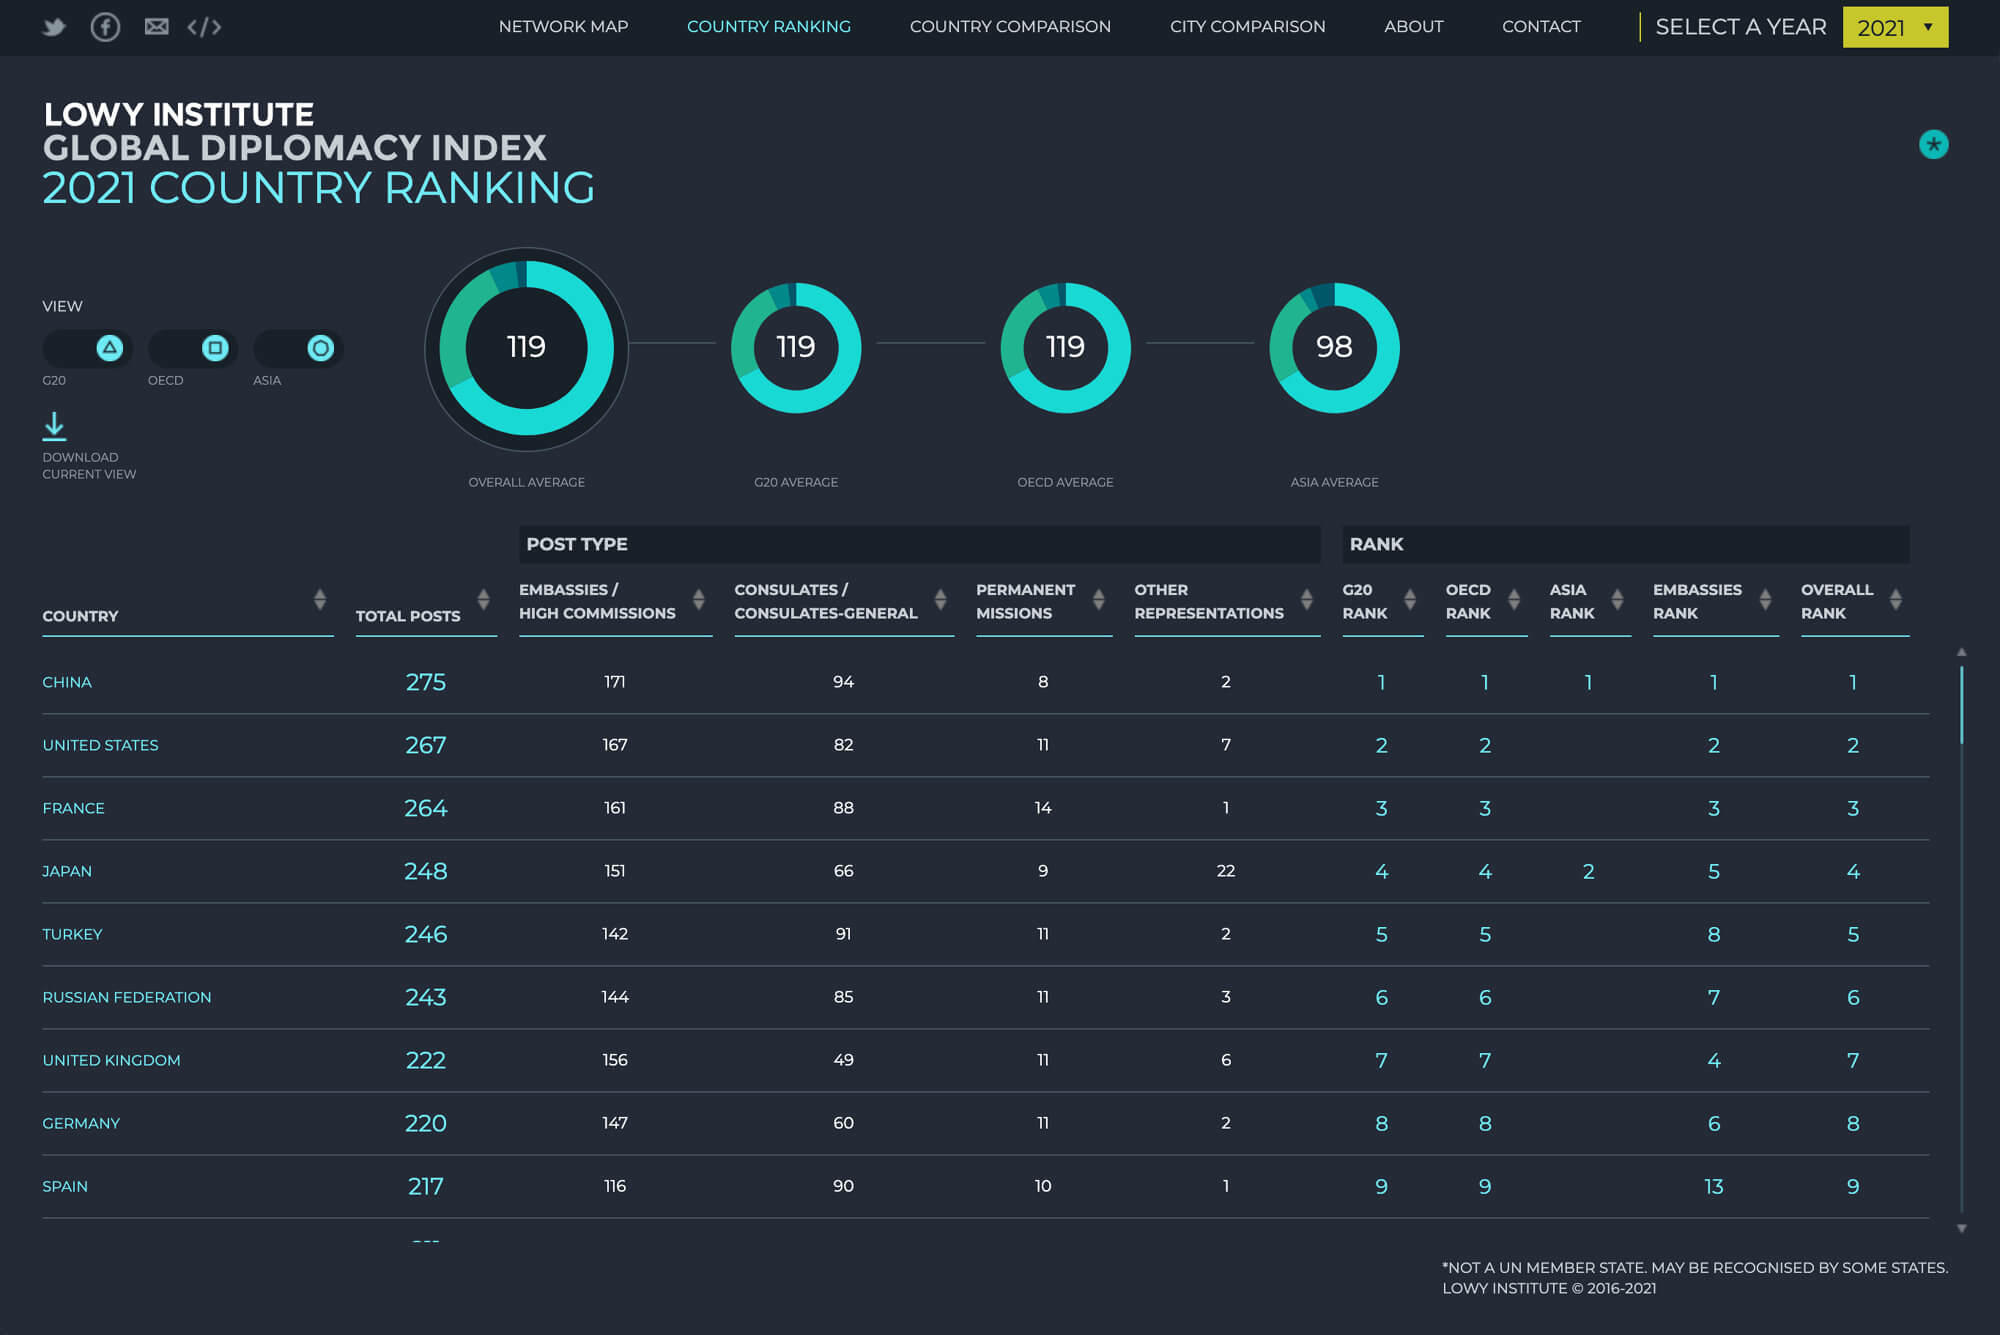This screenshot has width=2000, height=1335.
Task: Sort by Permanent Missions arrows
Action: coord(1099,599)
